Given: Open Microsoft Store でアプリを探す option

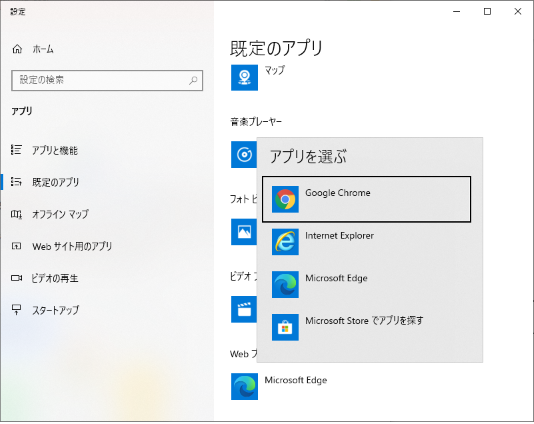Looking at the screenshot, I should coord(366,327).
